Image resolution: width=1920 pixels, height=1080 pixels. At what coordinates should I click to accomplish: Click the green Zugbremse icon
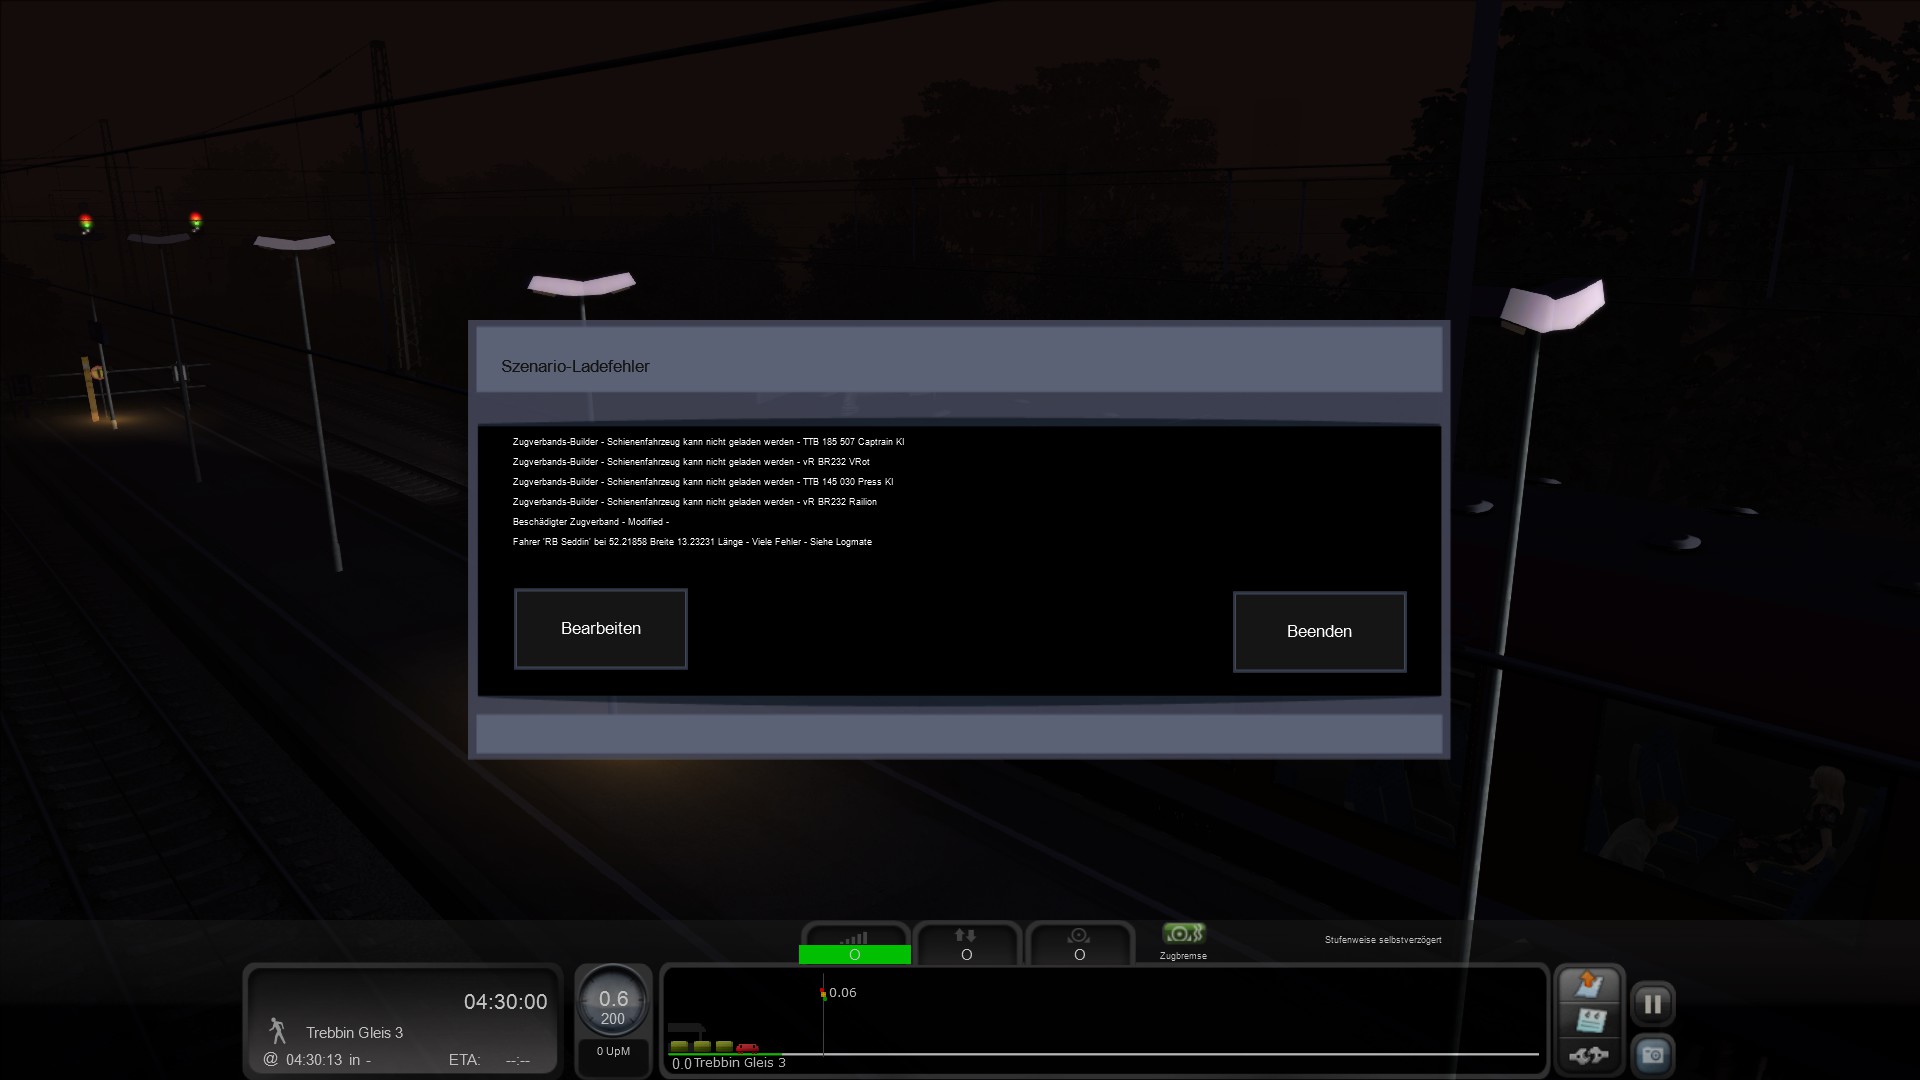coord(1183,934)
